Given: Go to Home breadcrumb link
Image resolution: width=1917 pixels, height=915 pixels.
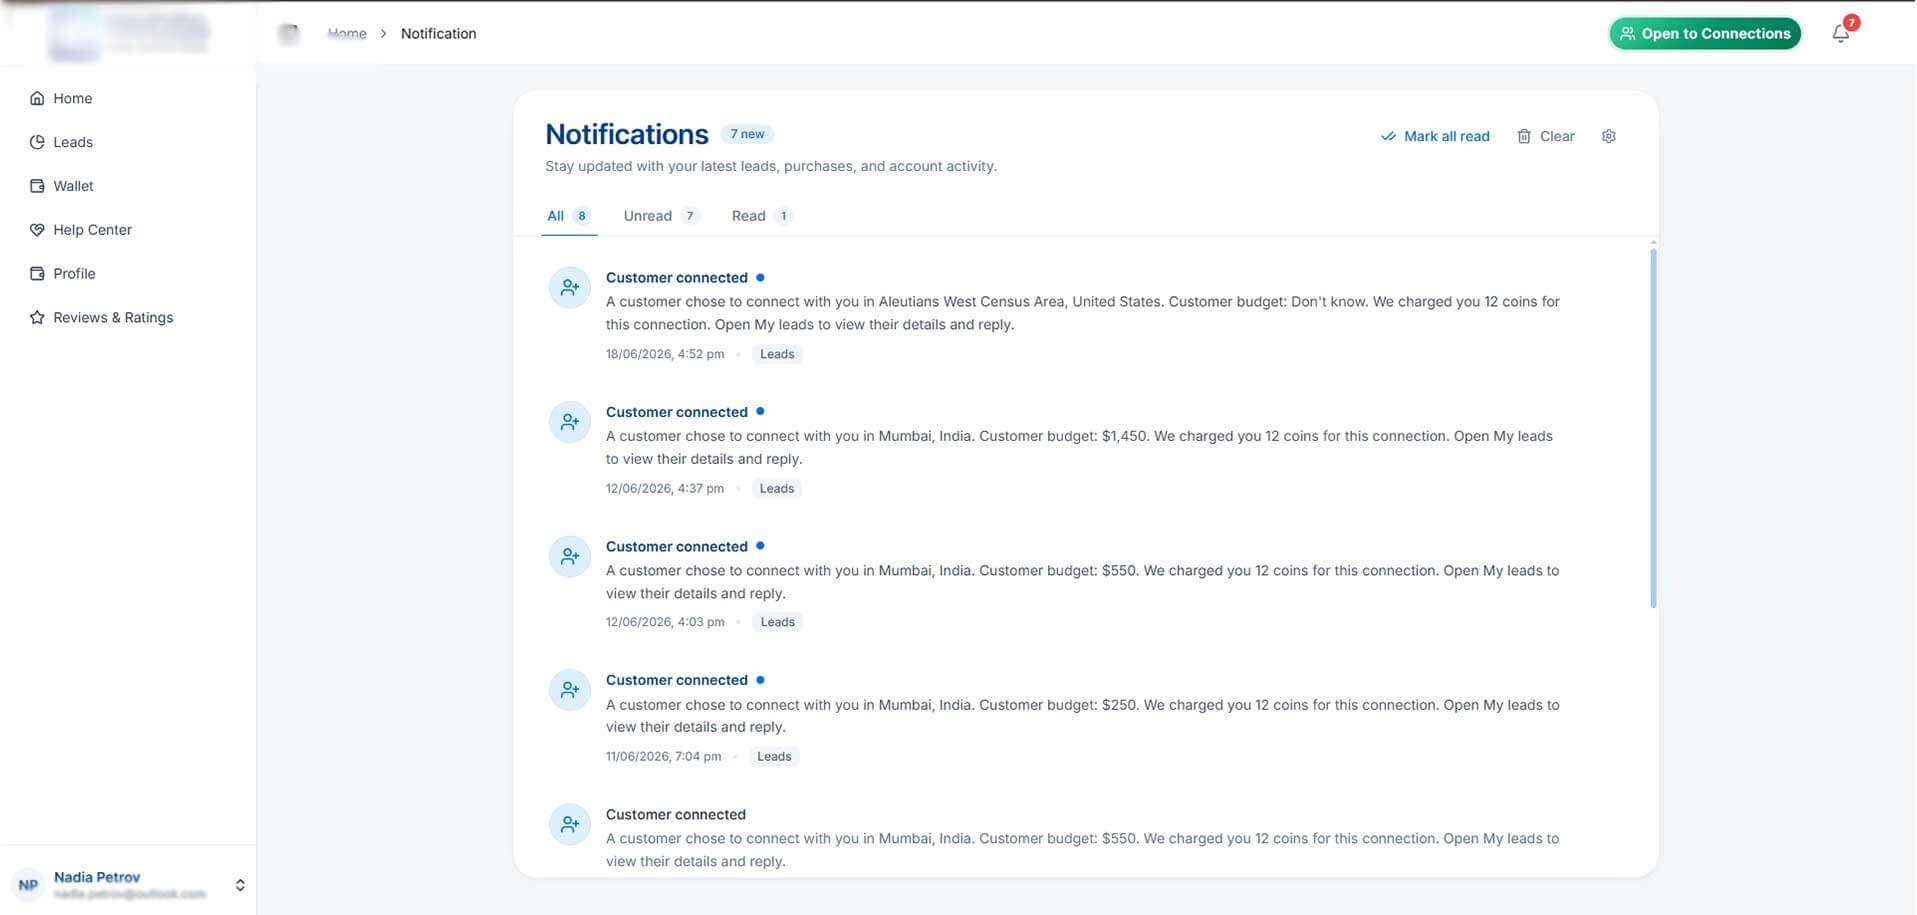Looking at the screenshot, I should point(347,34).
